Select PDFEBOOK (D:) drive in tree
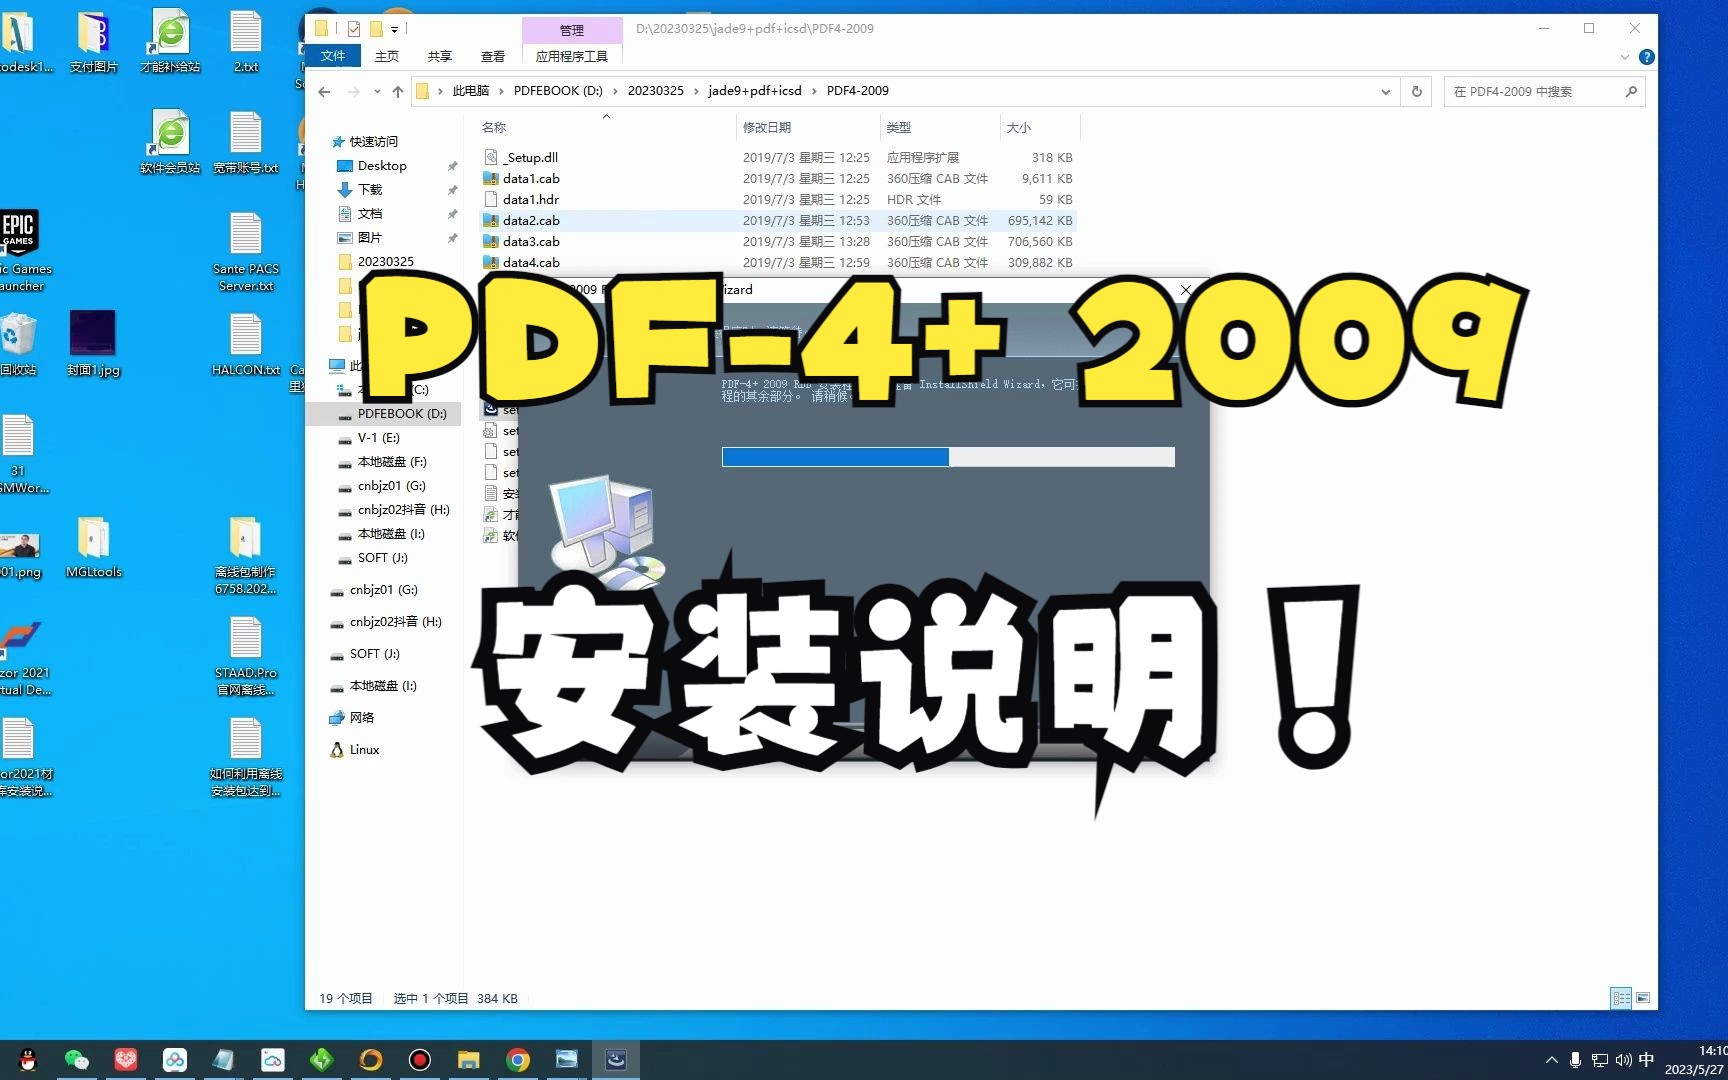The width and height of the screenshot is (1728, 1080). tap(402, 414)
